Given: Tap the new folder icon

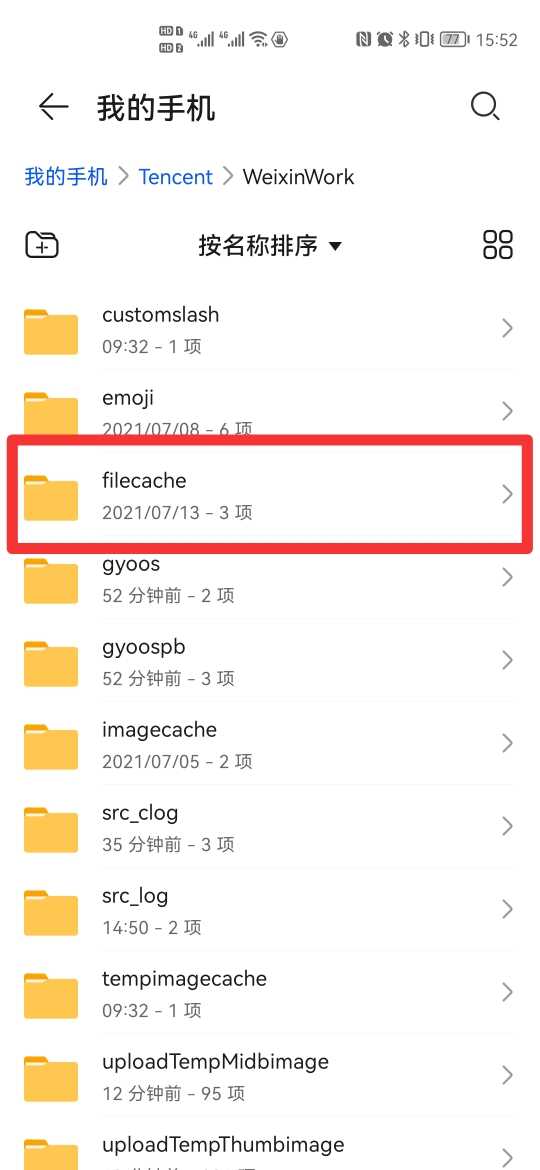Looking at the screenshot, I should pos(42,245).
